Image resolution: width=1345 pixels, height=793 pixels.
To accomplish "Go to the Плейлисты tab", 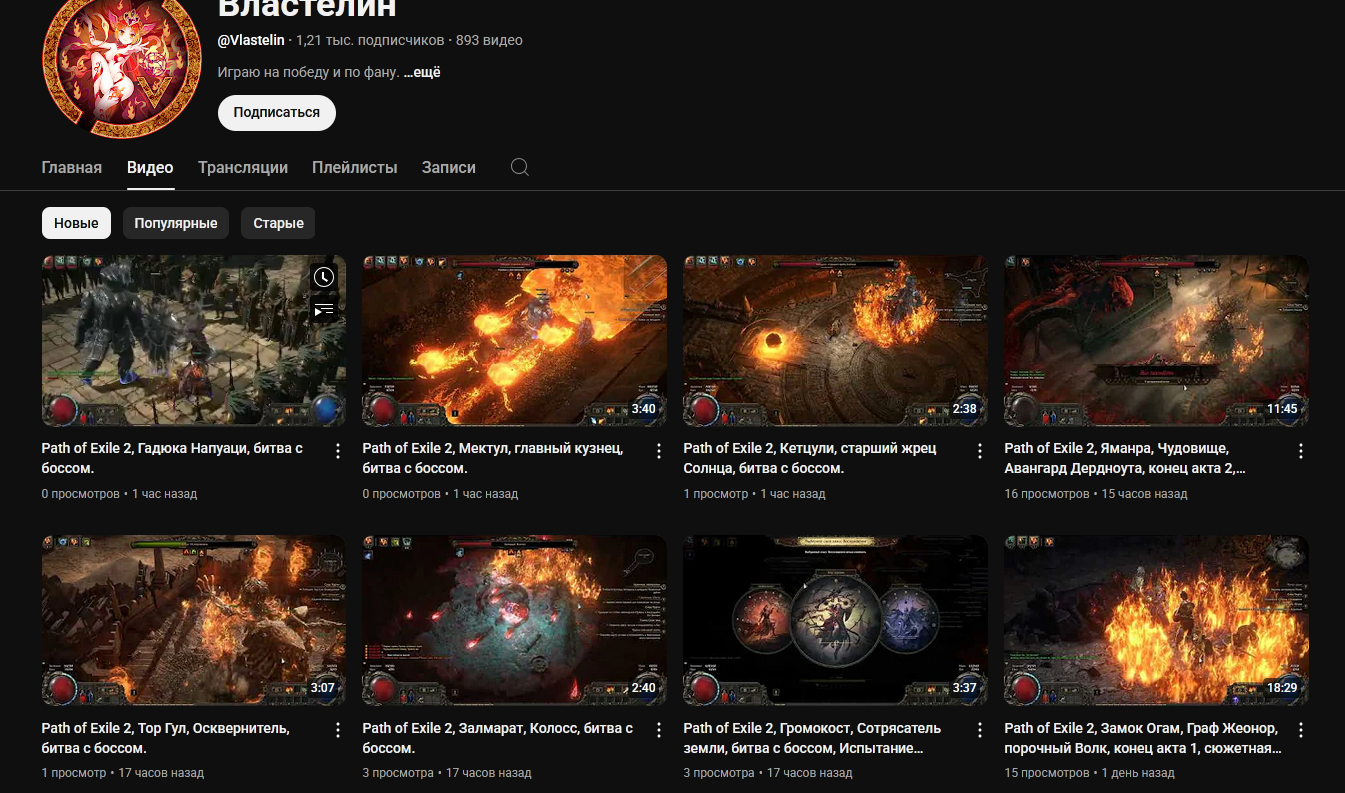I will [x=355, y=167].
